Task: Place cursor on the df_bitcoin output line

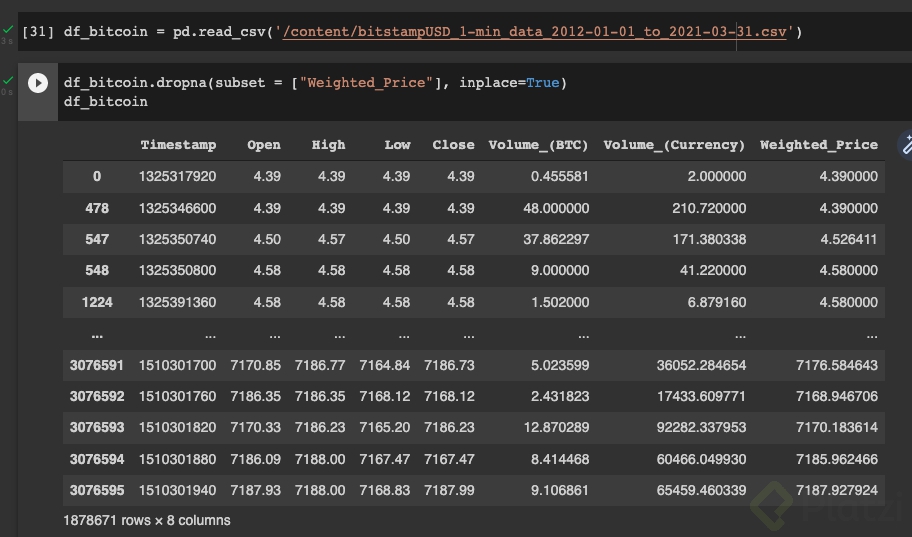Action: click(x=105, y=101)
